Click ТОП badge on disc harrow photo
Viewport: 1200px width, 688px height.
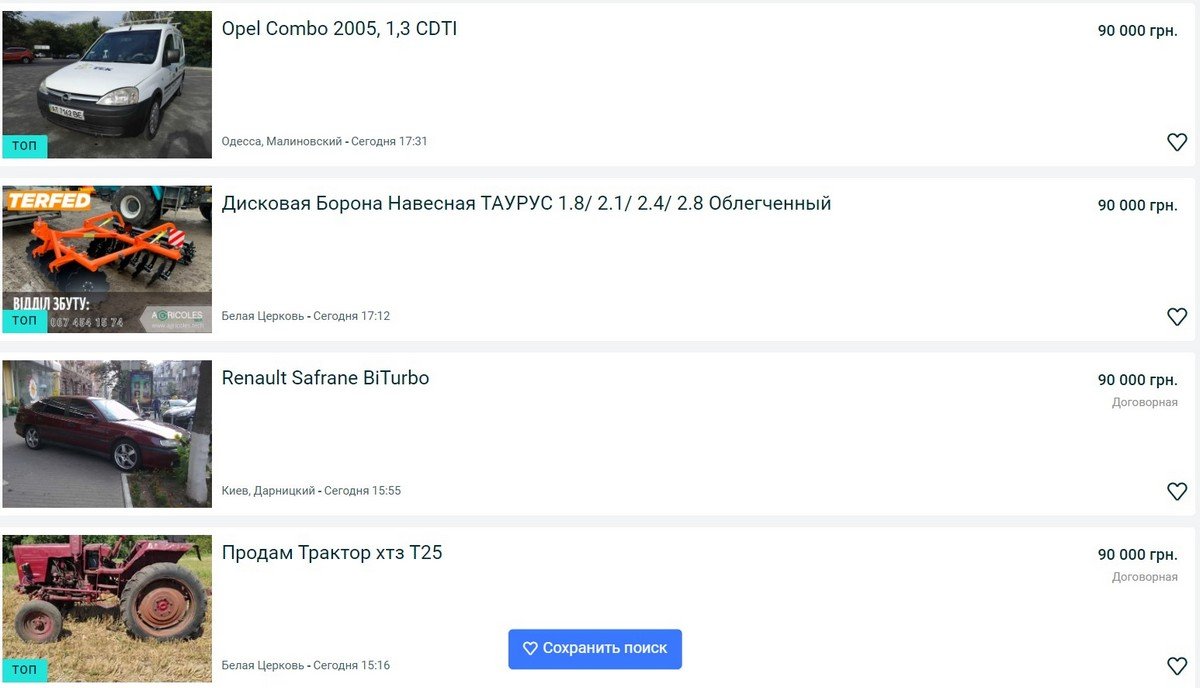pos(24,321)
